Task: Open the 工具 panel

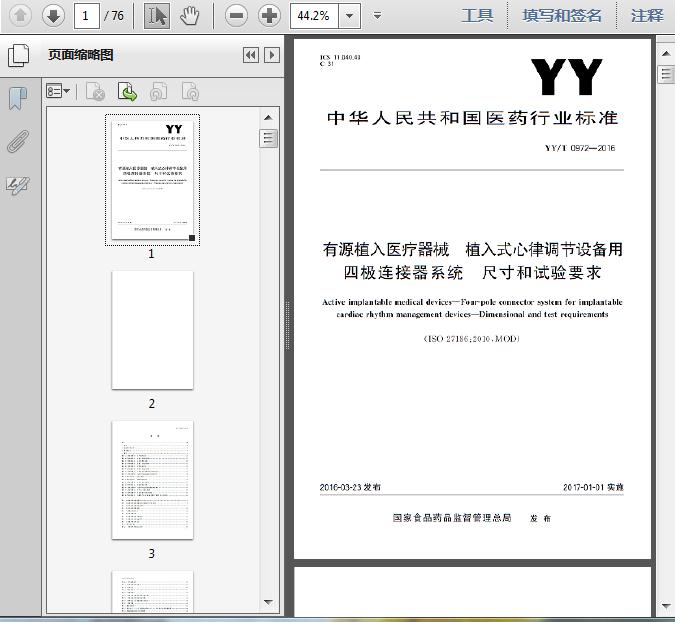Action: (477, 15)
